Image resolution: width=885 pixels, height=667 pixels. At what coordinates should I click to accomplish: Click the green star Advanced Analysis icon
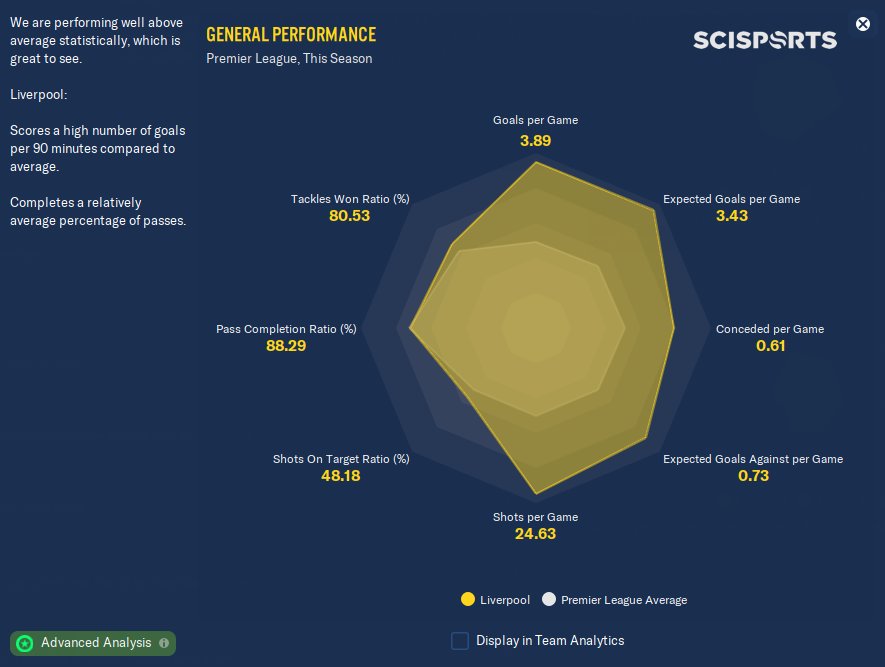[x=25, y=643]
